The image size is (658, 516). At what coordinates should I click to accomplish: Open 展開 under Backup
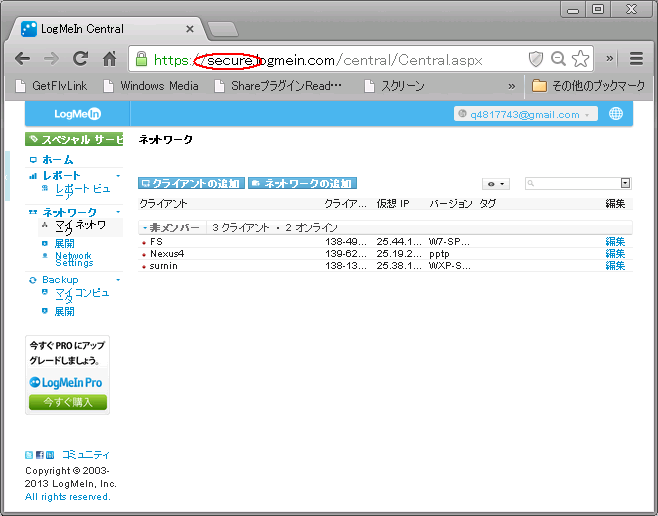(x=64, y=311)
